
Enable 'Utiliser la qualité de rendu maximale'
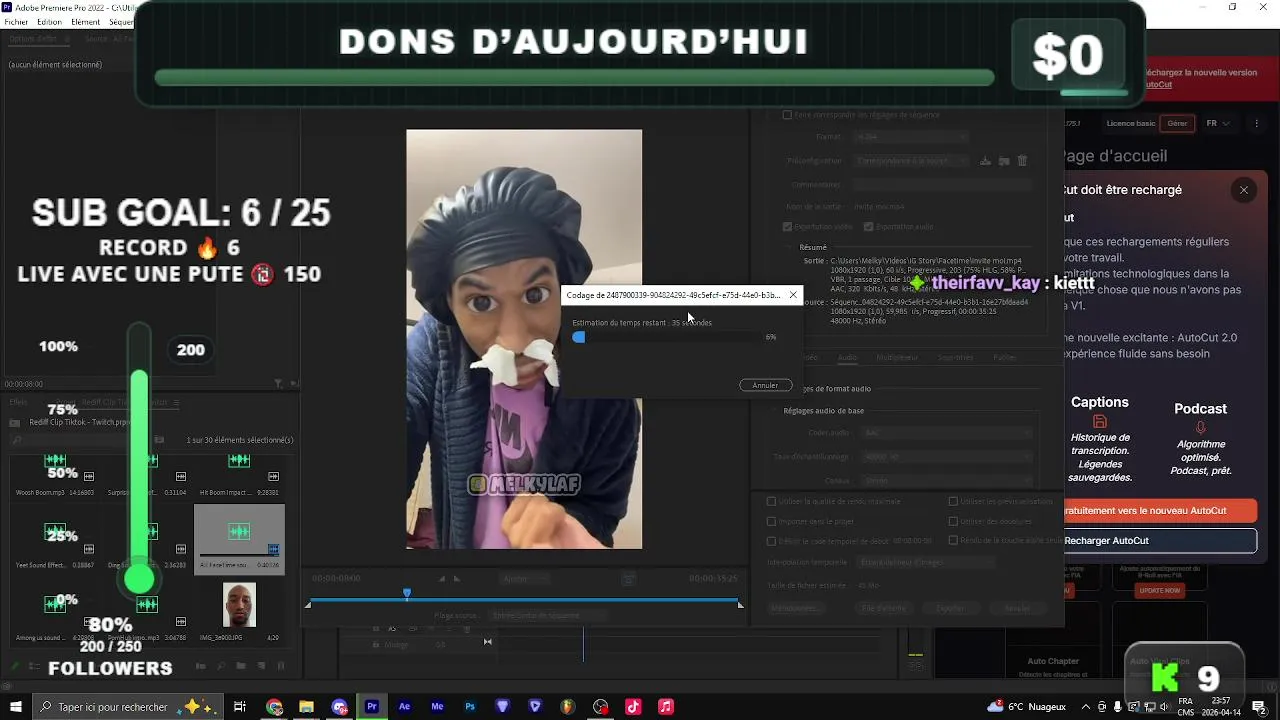[771, 501]
